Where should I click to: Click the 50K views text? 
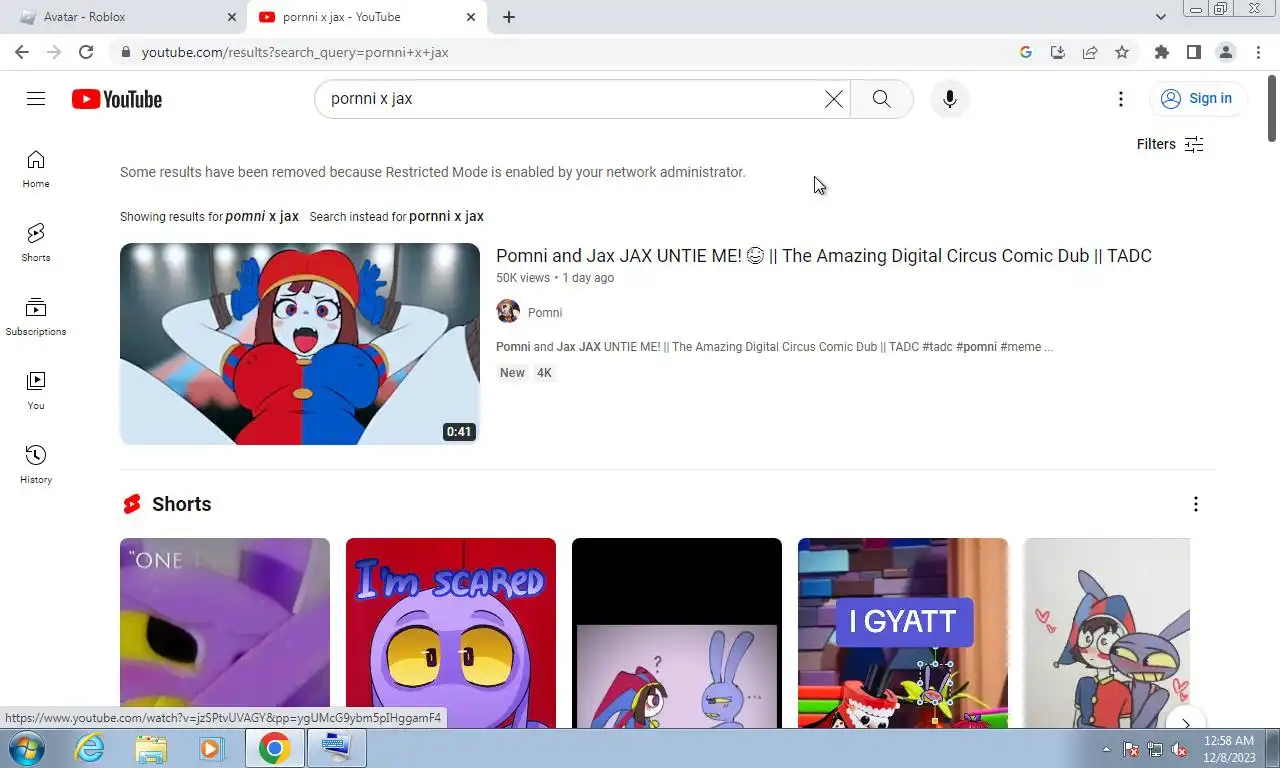coord(523,278)
